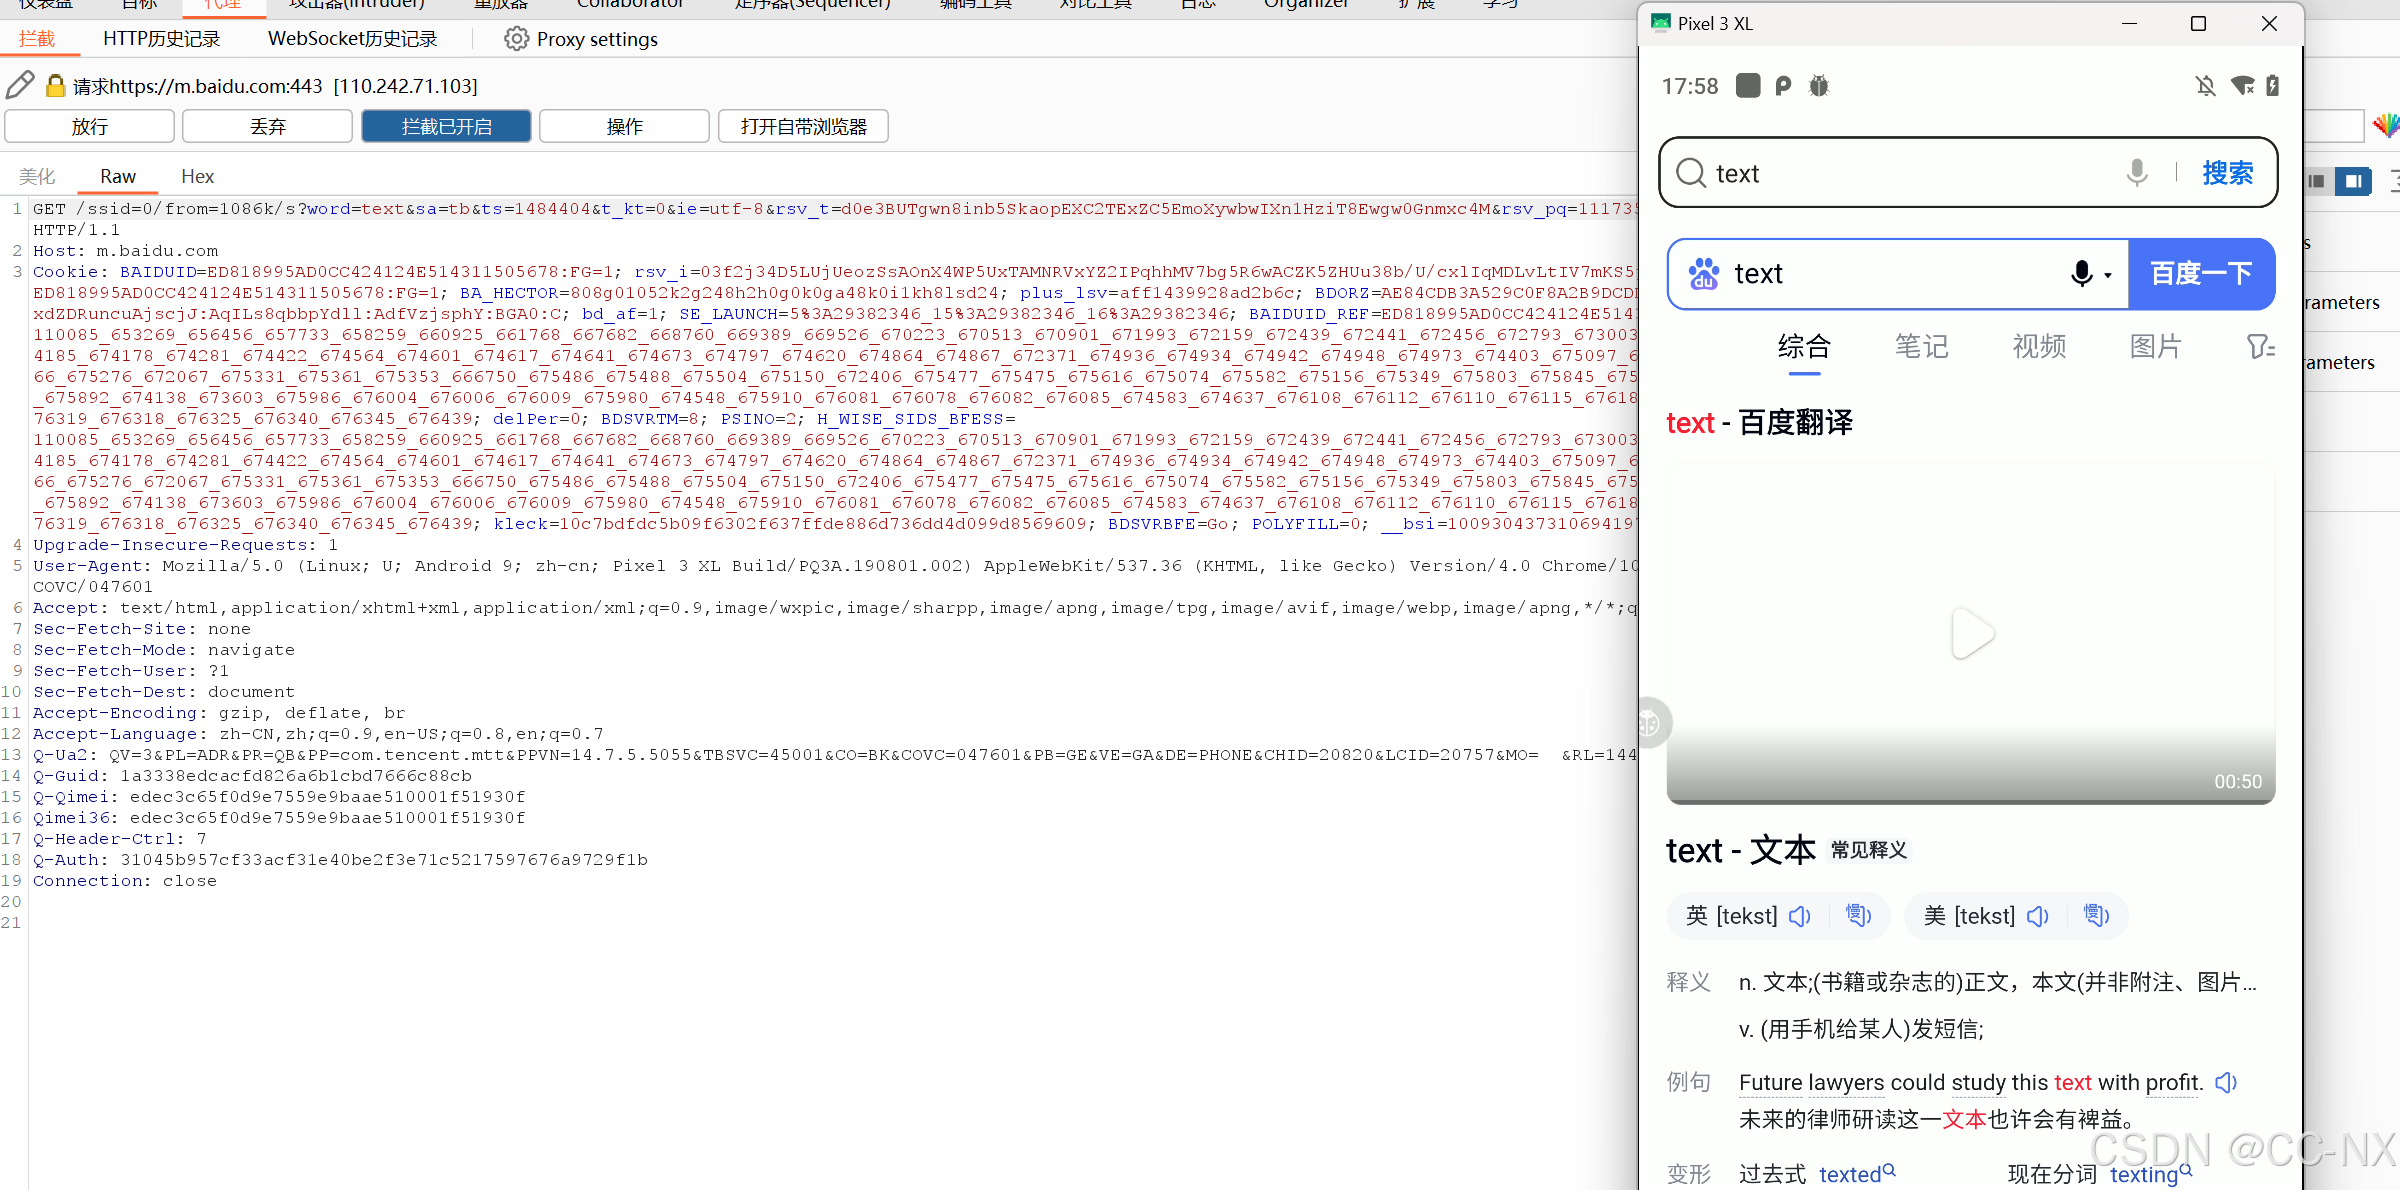2400x1190 pixels.
Task: Tap the gray microphone in top search bar
Action: tap(2136, 173)
